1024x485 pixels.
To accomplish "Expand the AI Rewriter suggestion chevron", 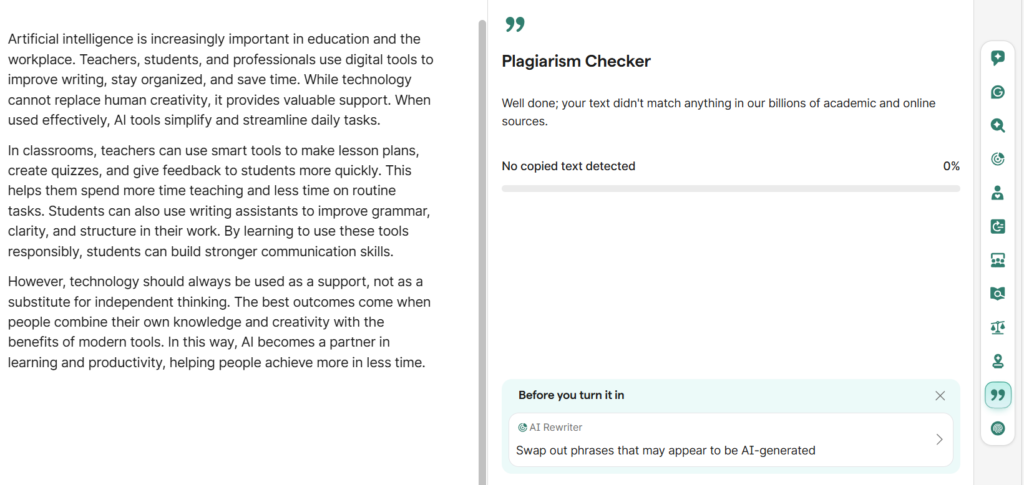I will tap(938, 439).
